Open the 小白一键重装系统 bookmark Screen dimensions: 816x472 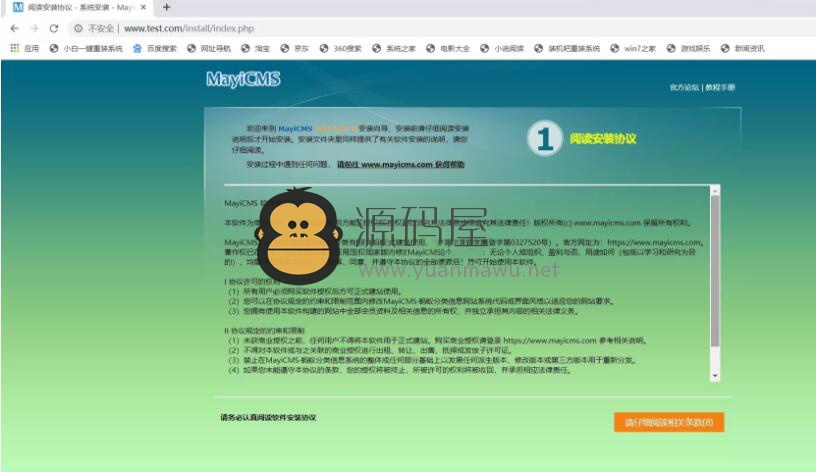[x=86, y=48]
